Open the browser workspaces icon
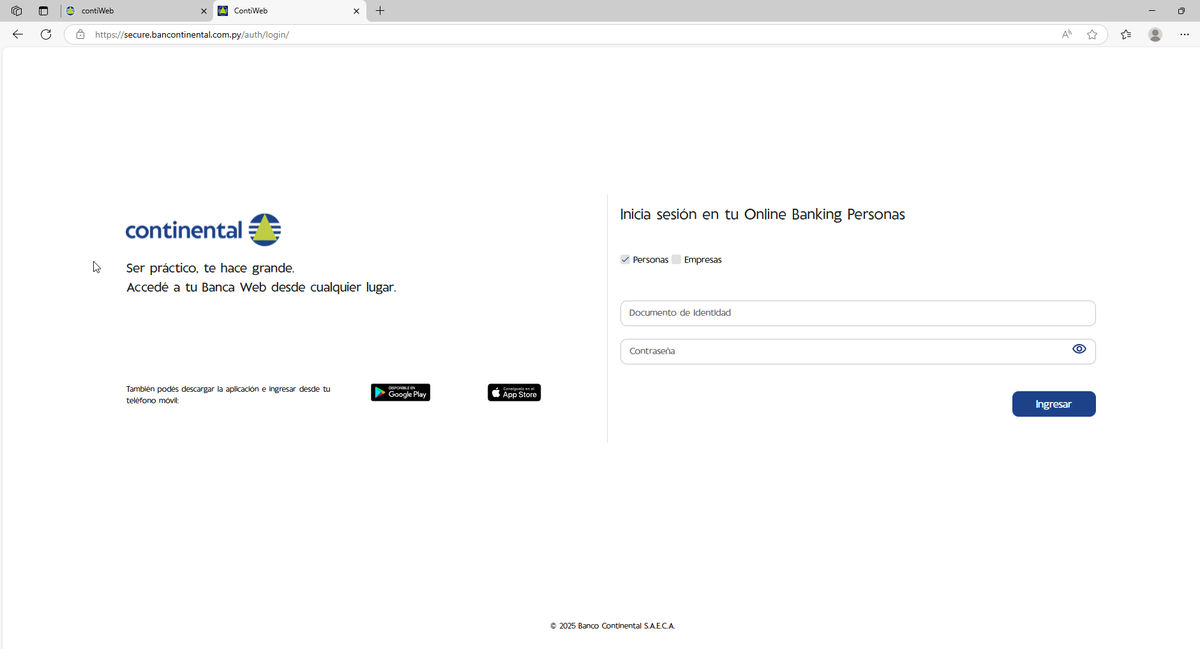The image size is (1200, 649). [x=17, y=11]
